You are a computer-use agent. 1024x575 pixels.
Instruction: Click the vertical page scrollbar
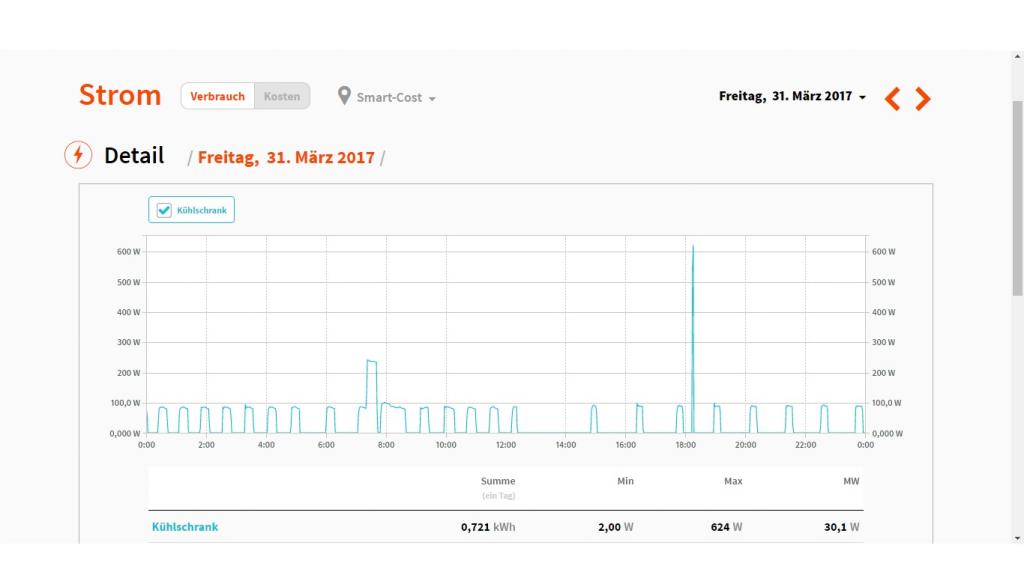click(1017, 200)
